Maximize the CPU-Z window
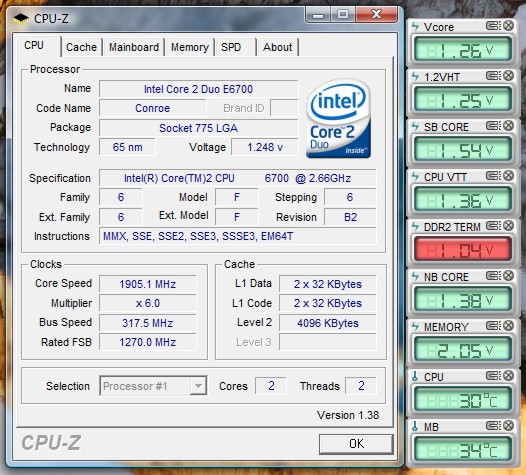 point(343,15)
